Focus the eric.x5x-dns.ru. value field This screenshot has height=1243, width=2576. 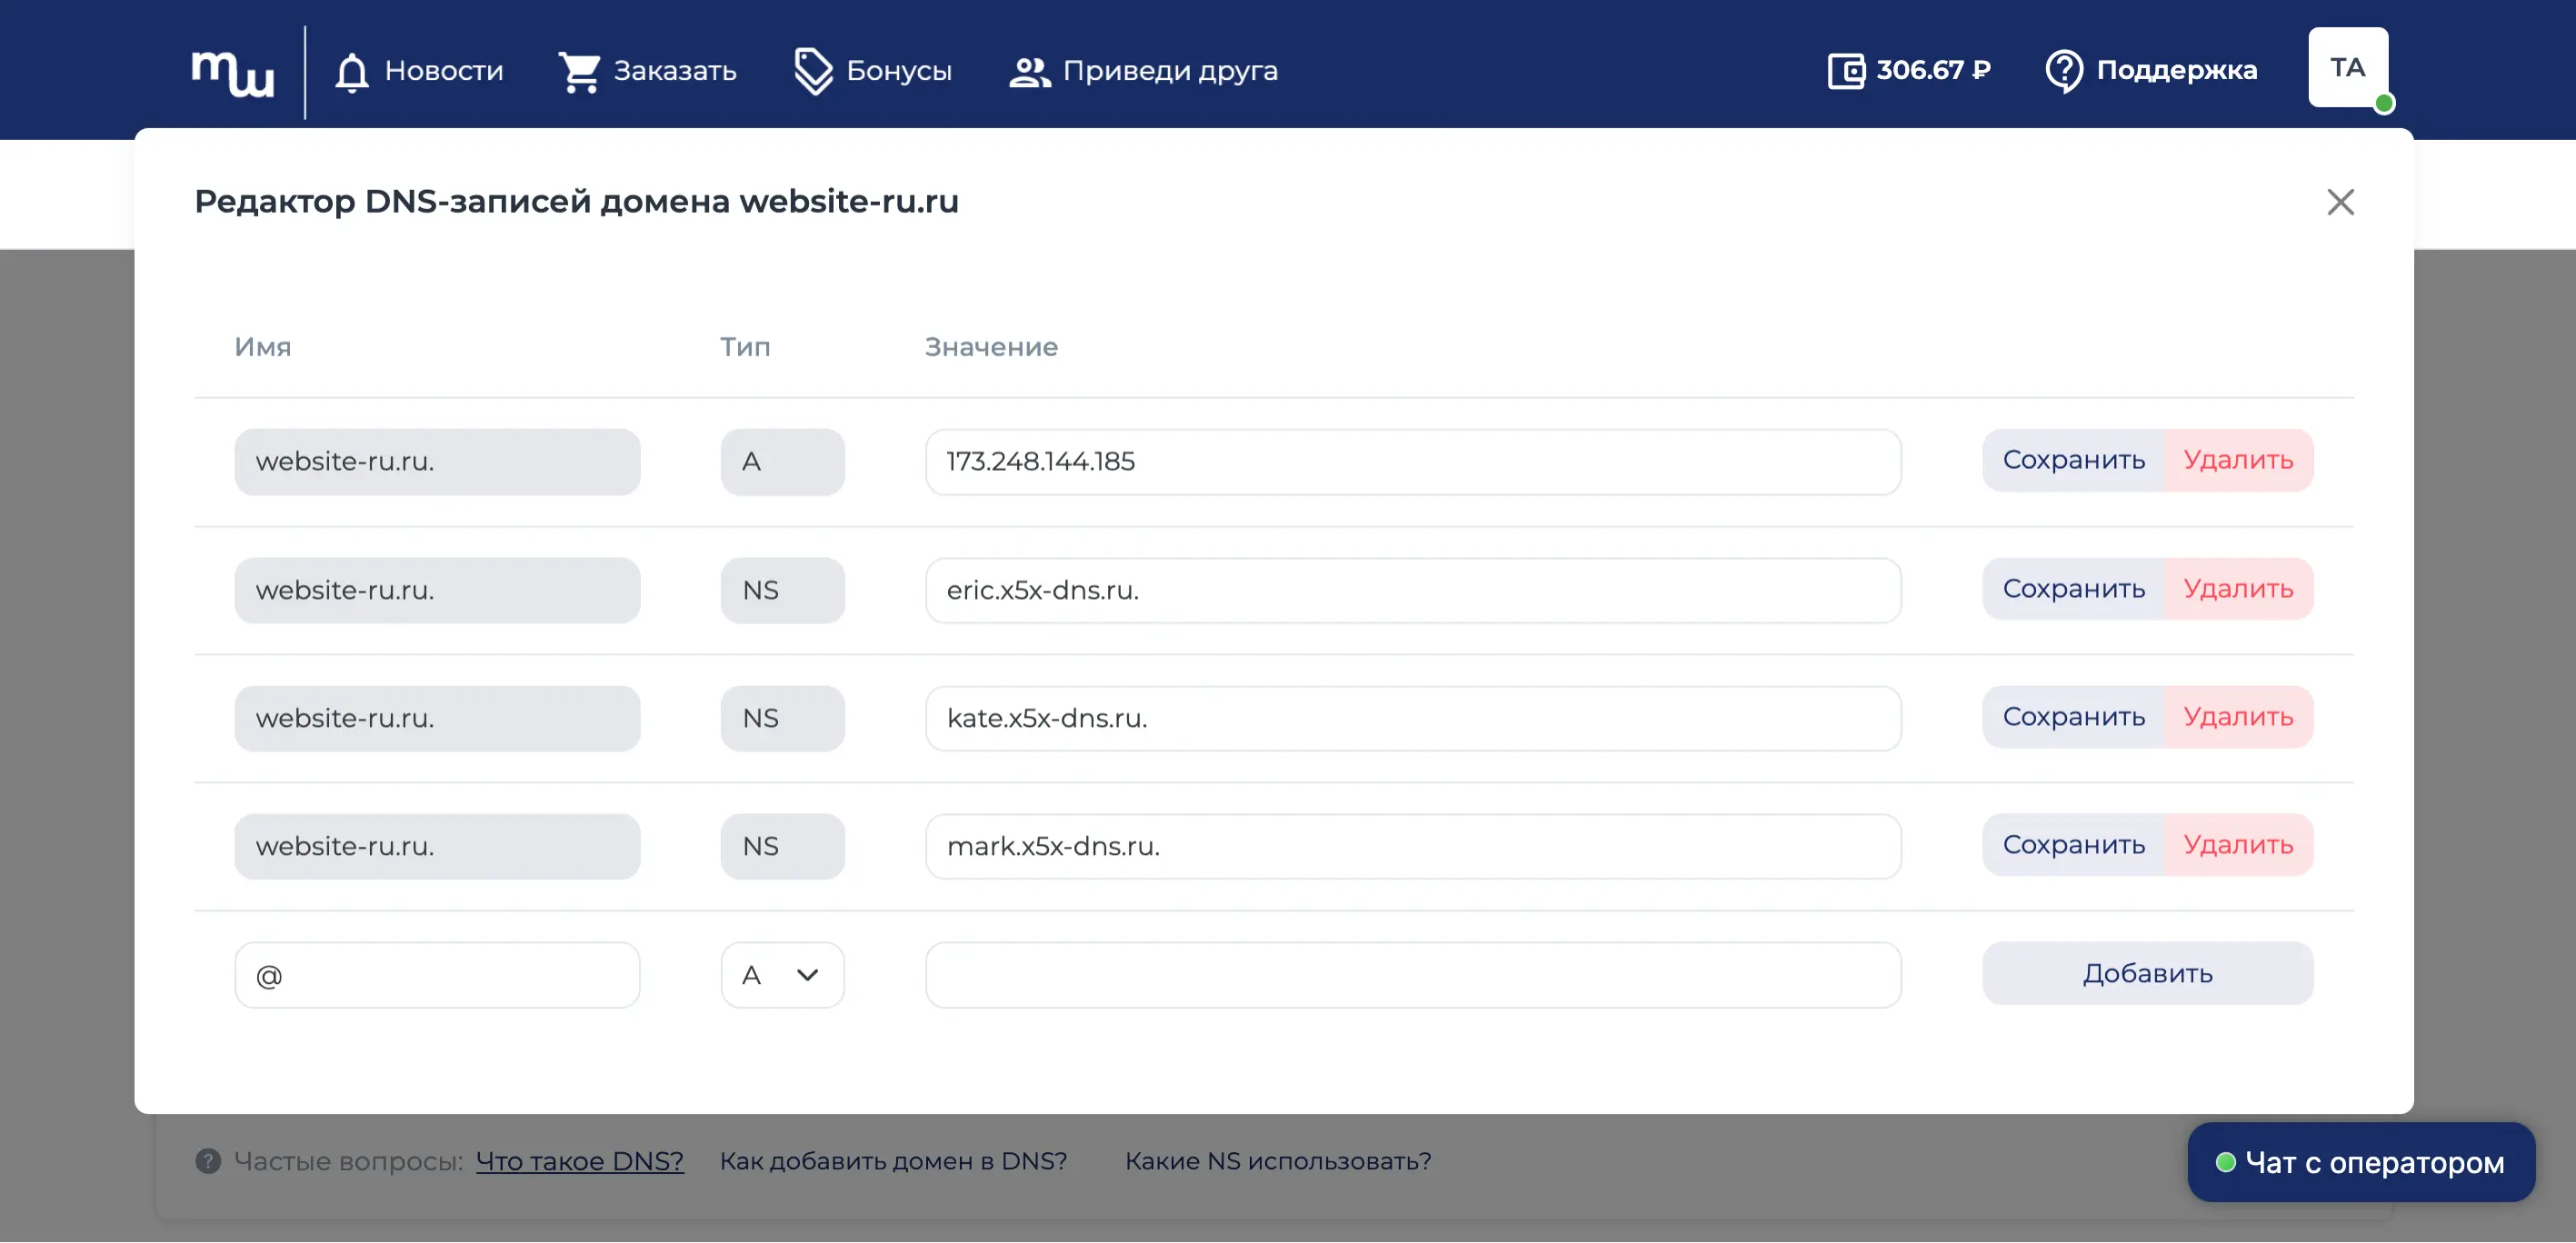1412,590
